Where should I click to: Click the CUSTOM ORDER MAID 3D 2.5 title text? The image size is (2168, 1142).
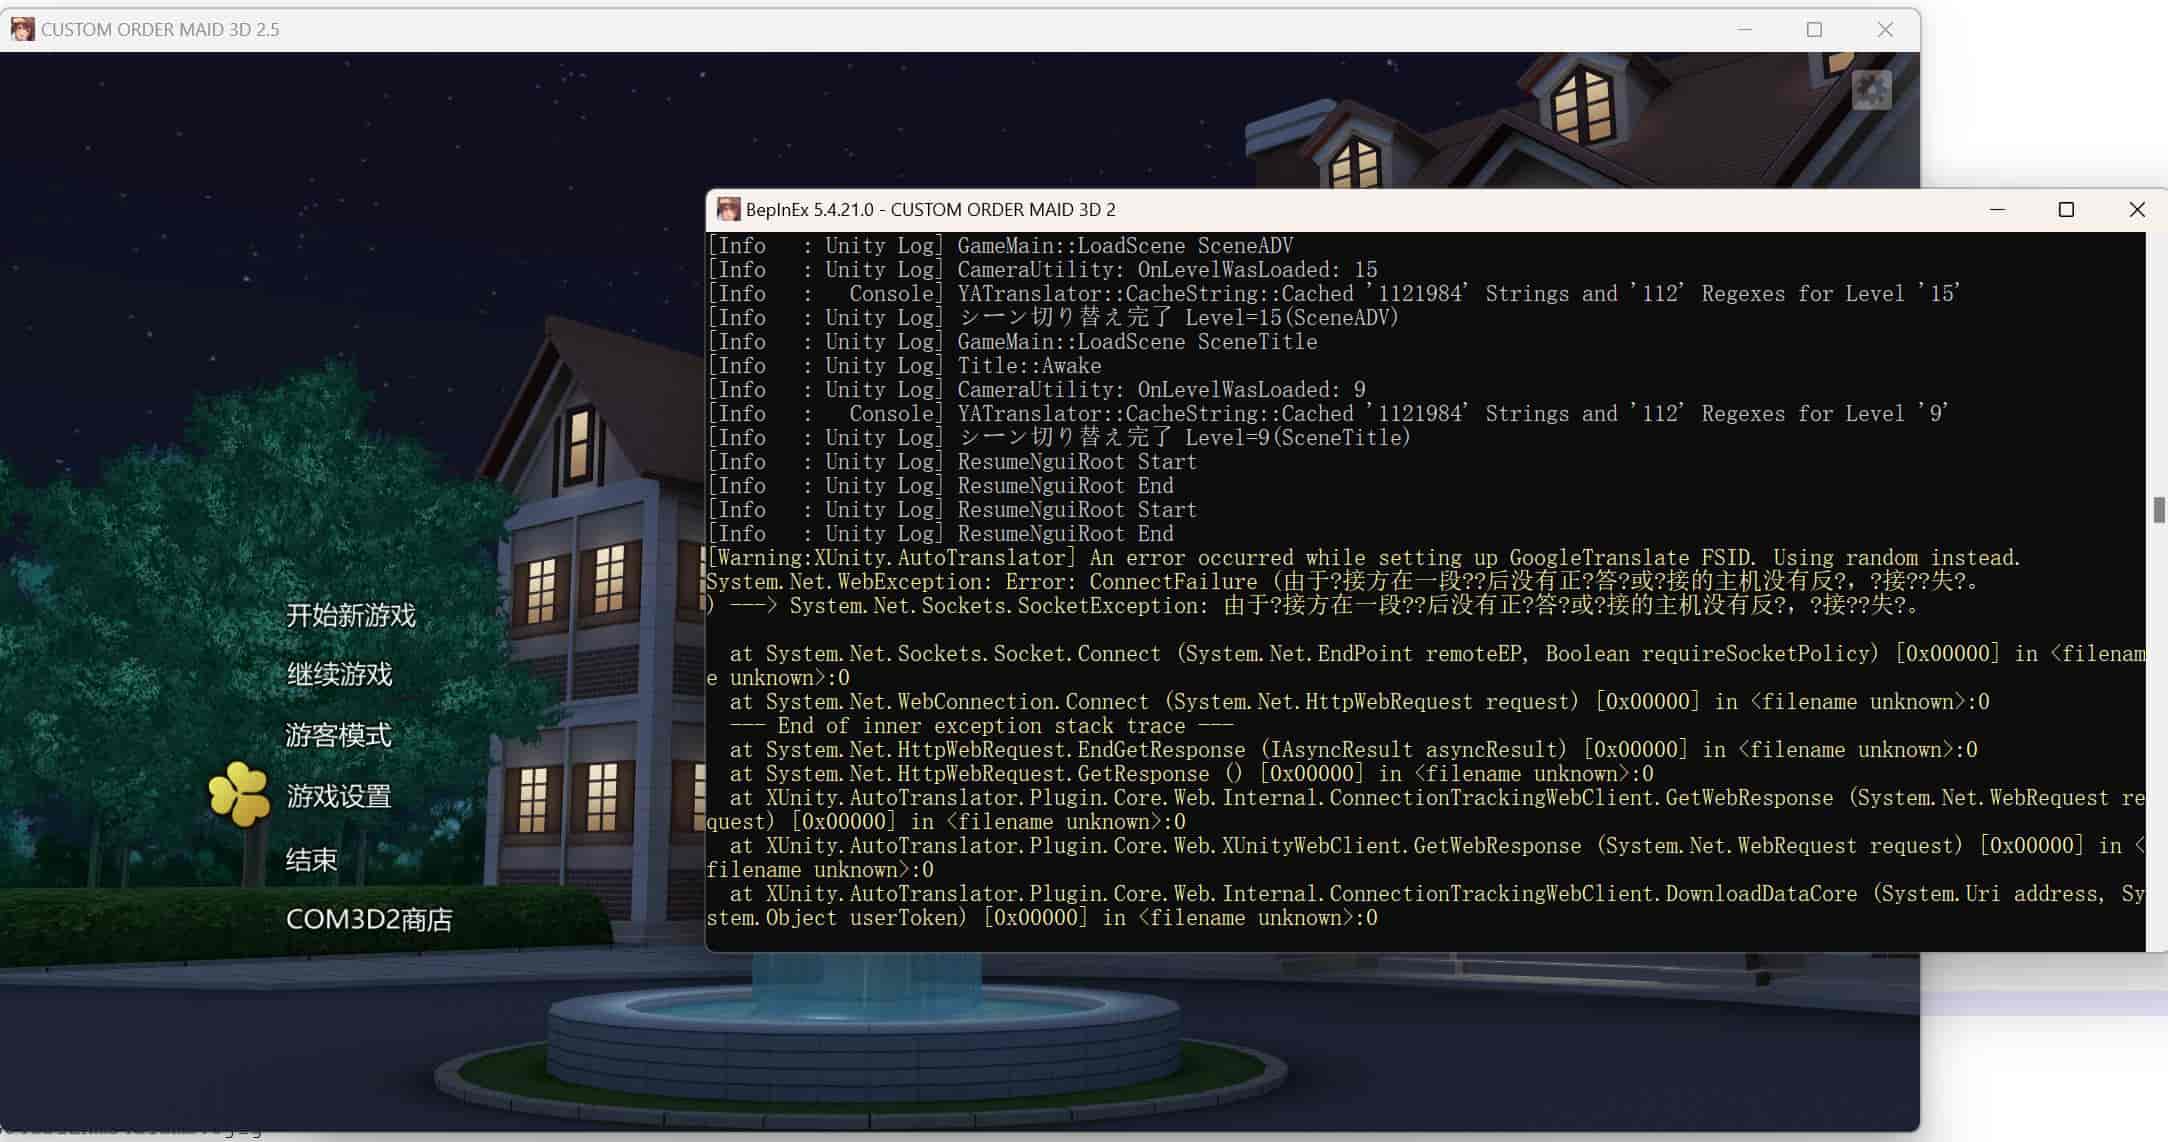coord(160,29)
